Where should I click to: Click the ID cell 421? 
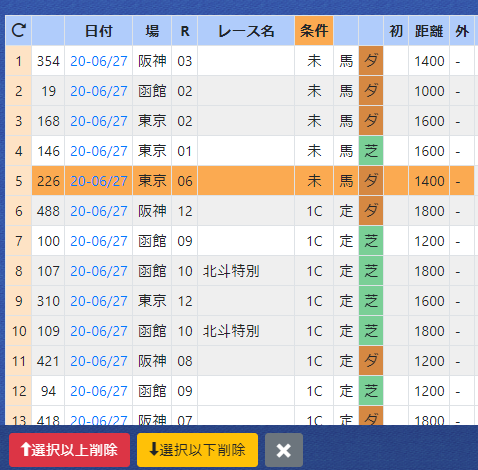[x=48, y=361]
